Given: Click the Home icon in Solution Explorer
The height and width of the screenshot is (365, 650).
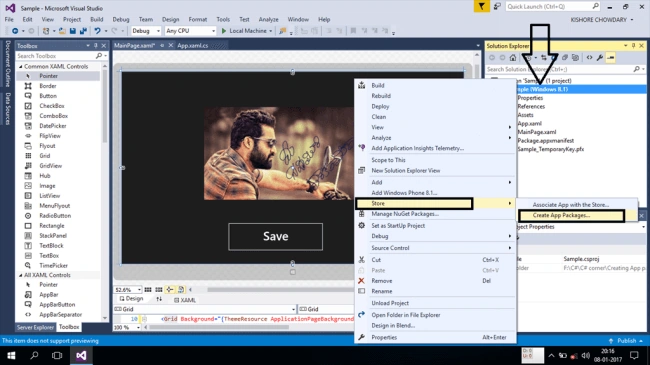Looking at the screenshot, I should tap(513, 58).
